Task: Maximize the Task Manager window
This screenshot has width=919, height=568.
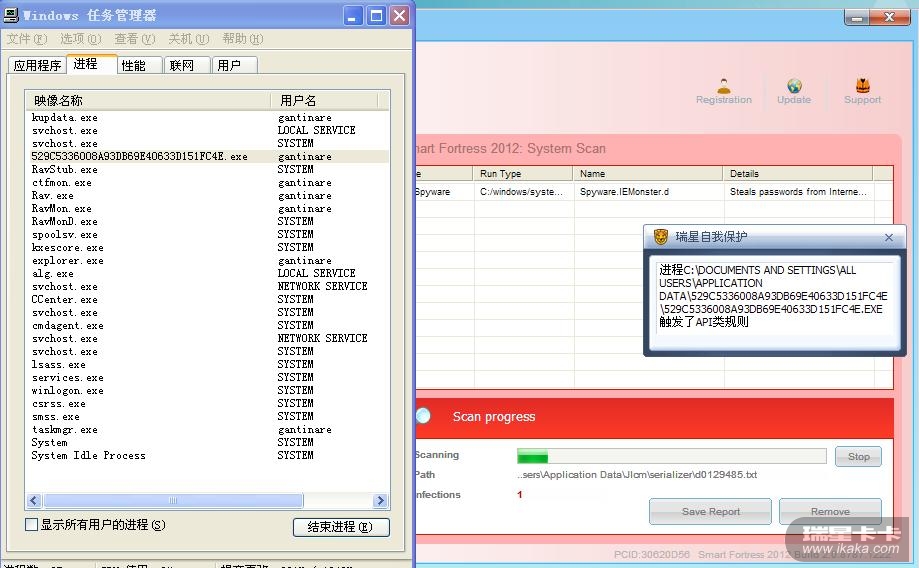Action: [x=376, y=16]
